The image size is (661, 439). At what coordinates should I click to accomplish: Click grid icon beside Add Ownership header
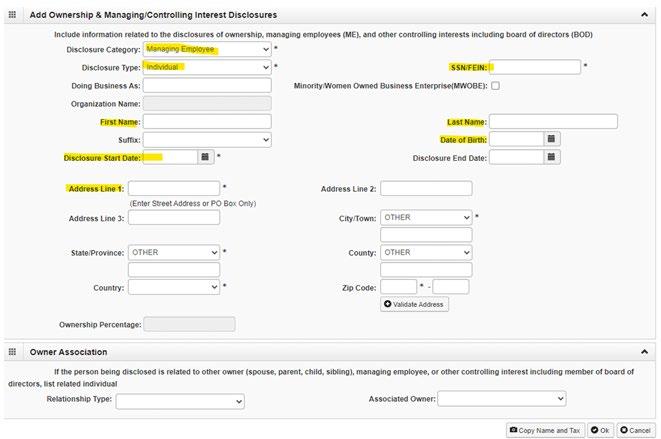(12, 15)
